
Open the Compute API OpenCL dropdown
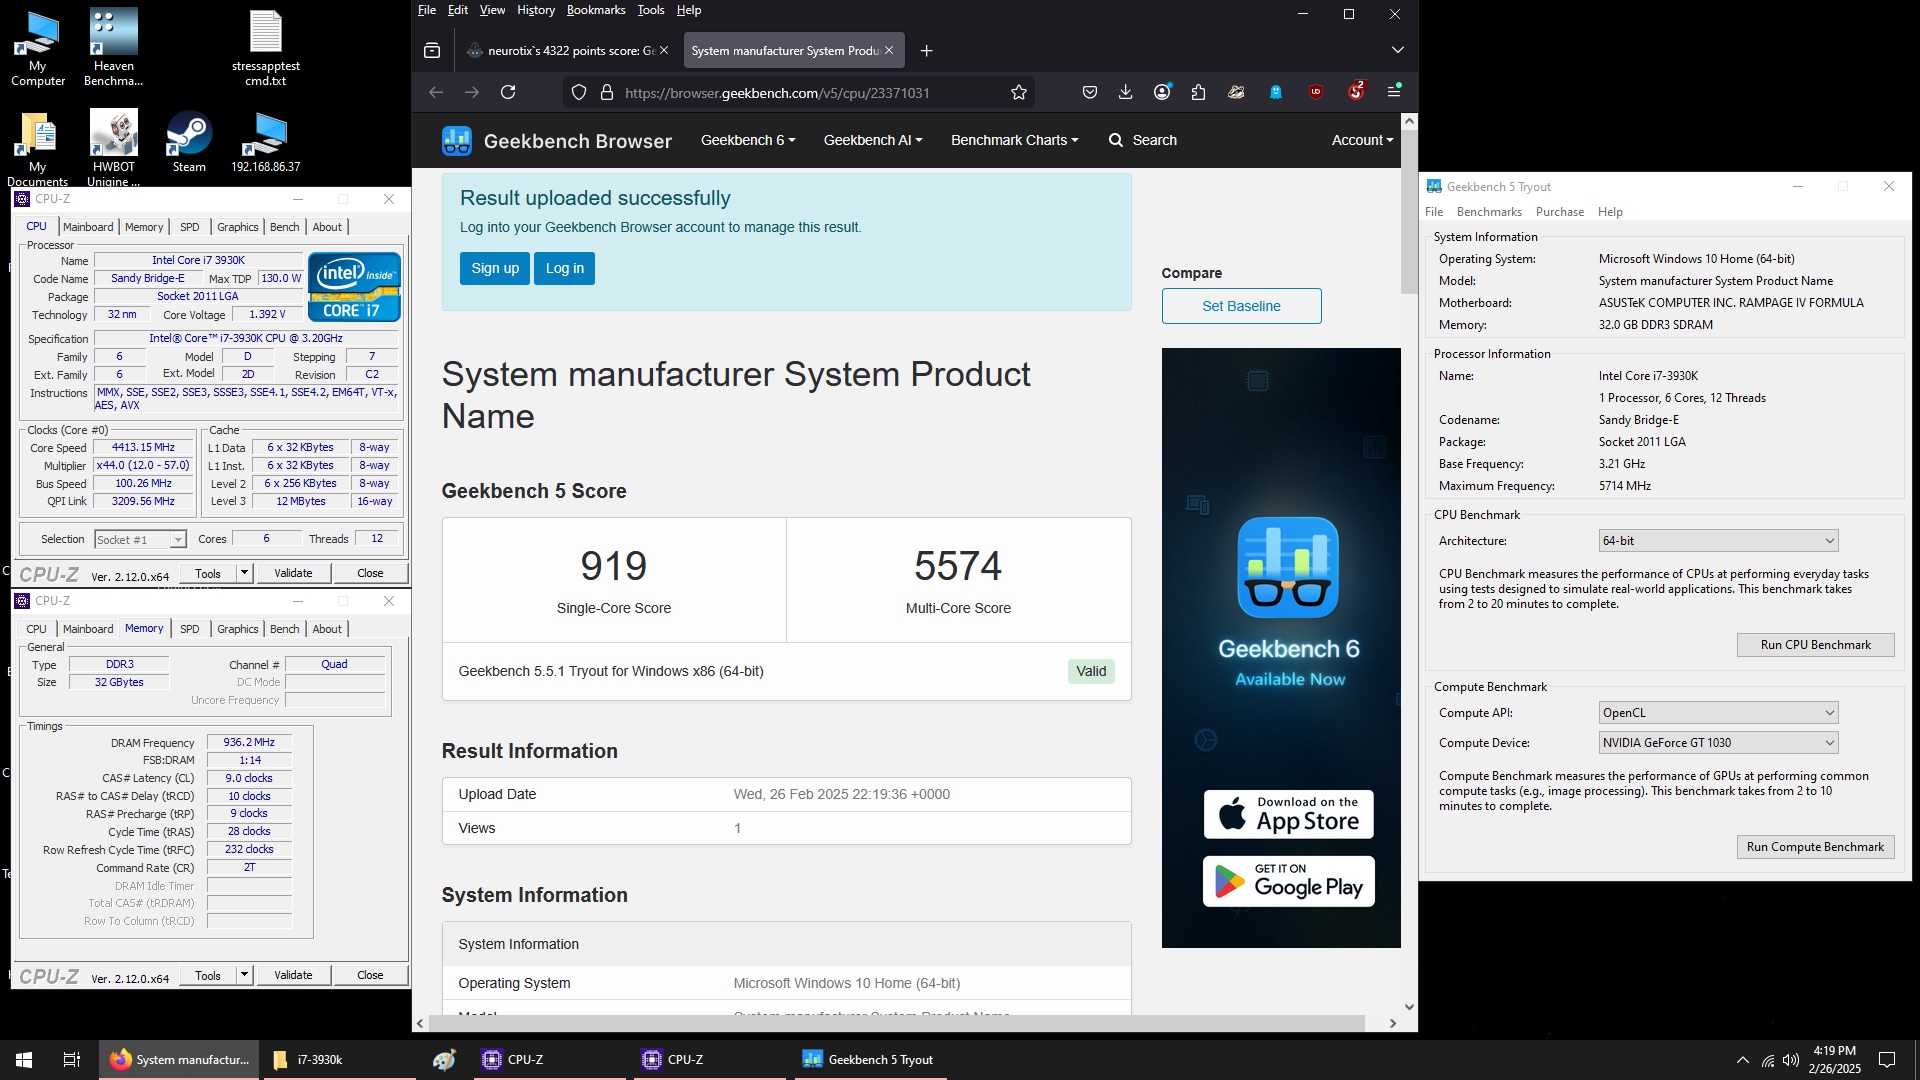(1718, 713)
